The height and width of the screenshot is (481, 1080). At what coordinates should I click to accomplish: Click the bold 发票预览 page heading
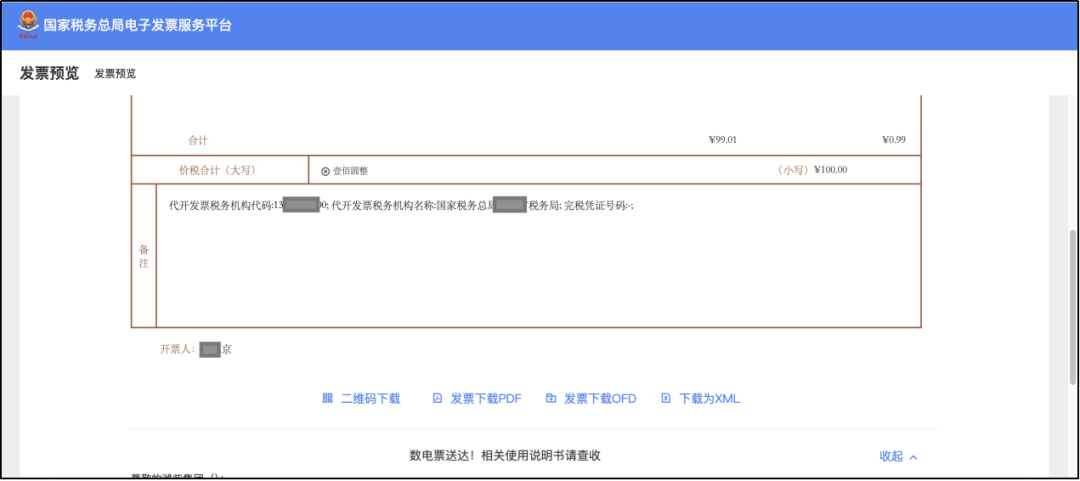[50, 73]
